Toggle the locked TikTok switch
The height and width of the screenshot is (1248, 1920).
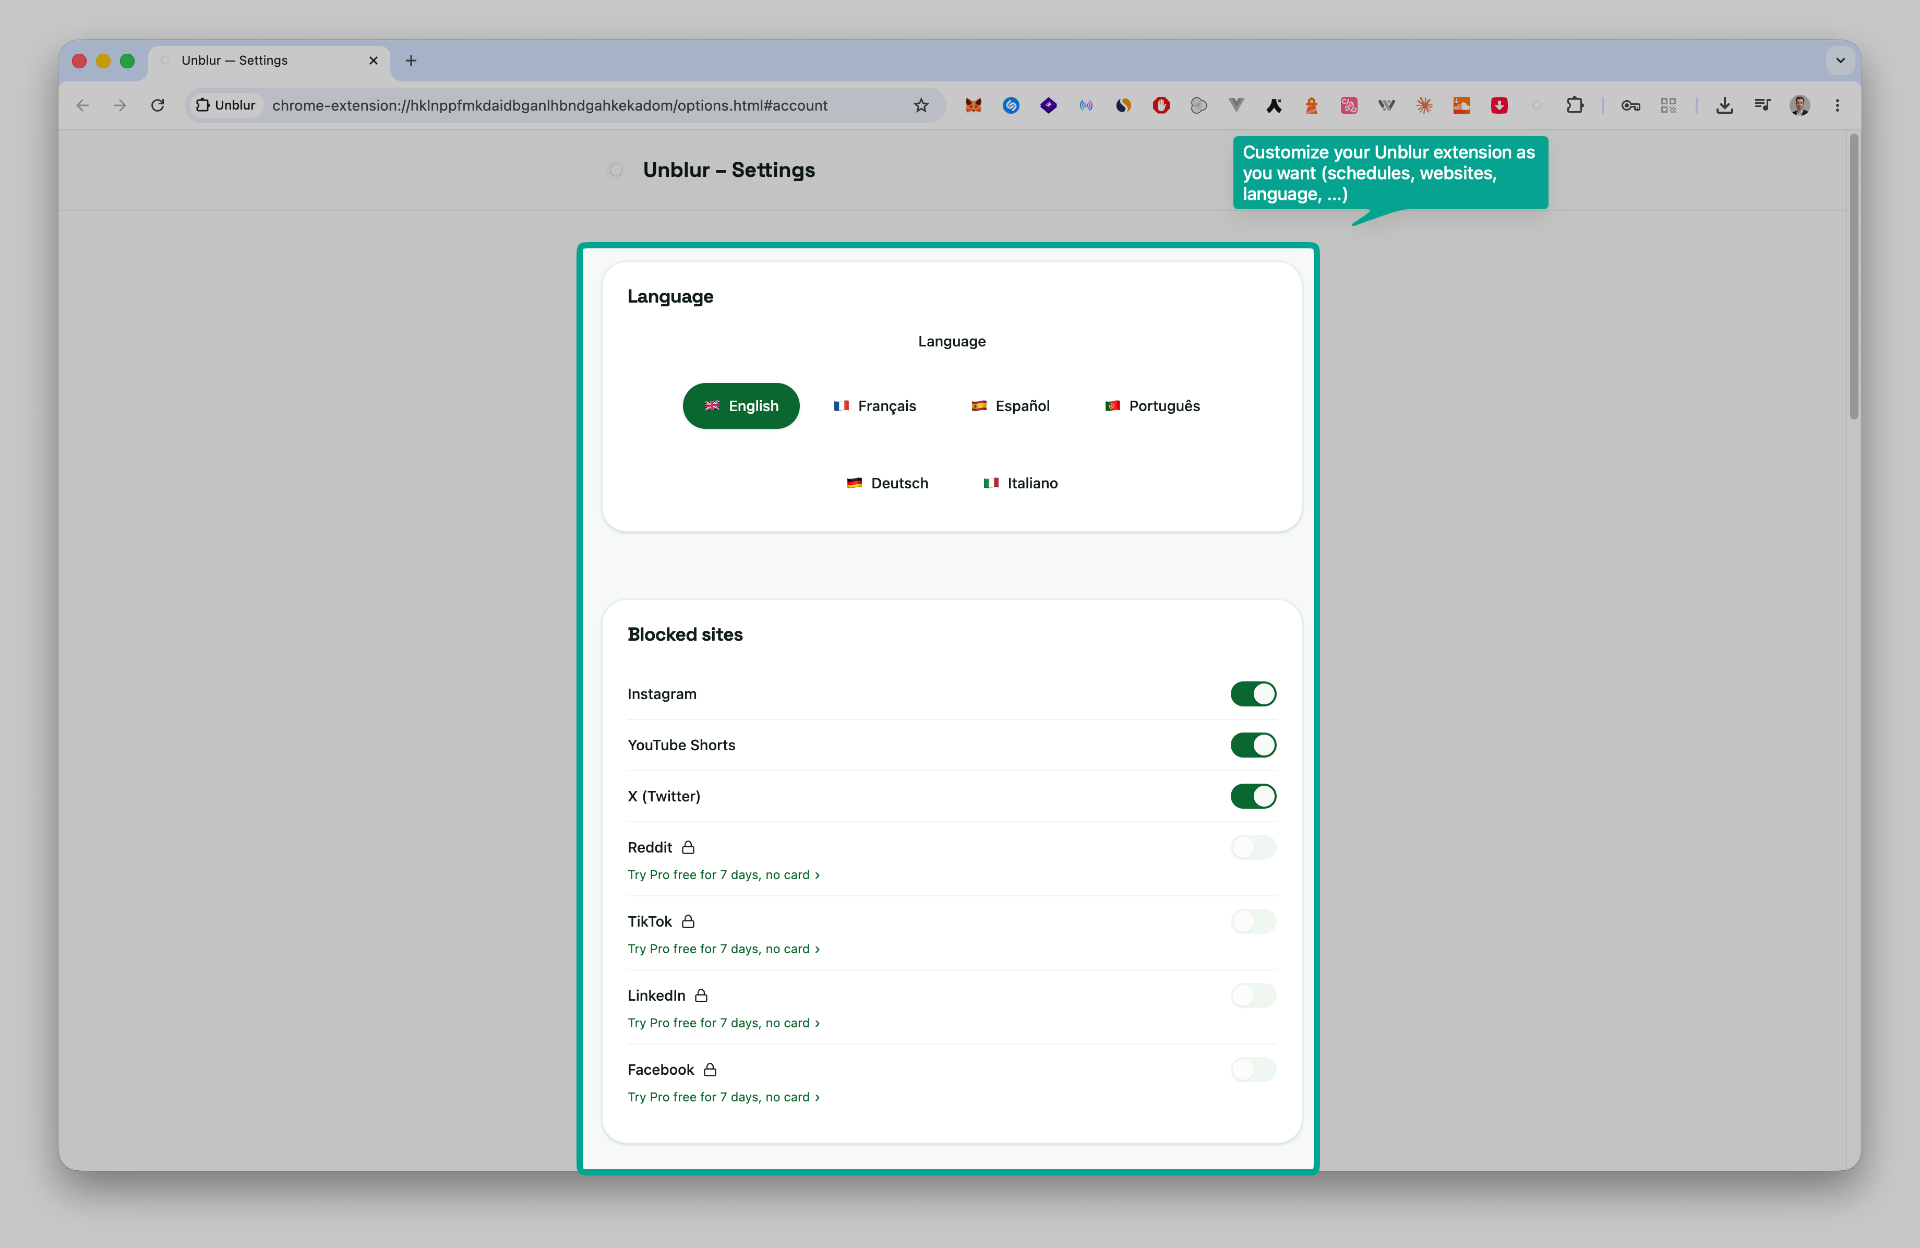pos(1253,922)
